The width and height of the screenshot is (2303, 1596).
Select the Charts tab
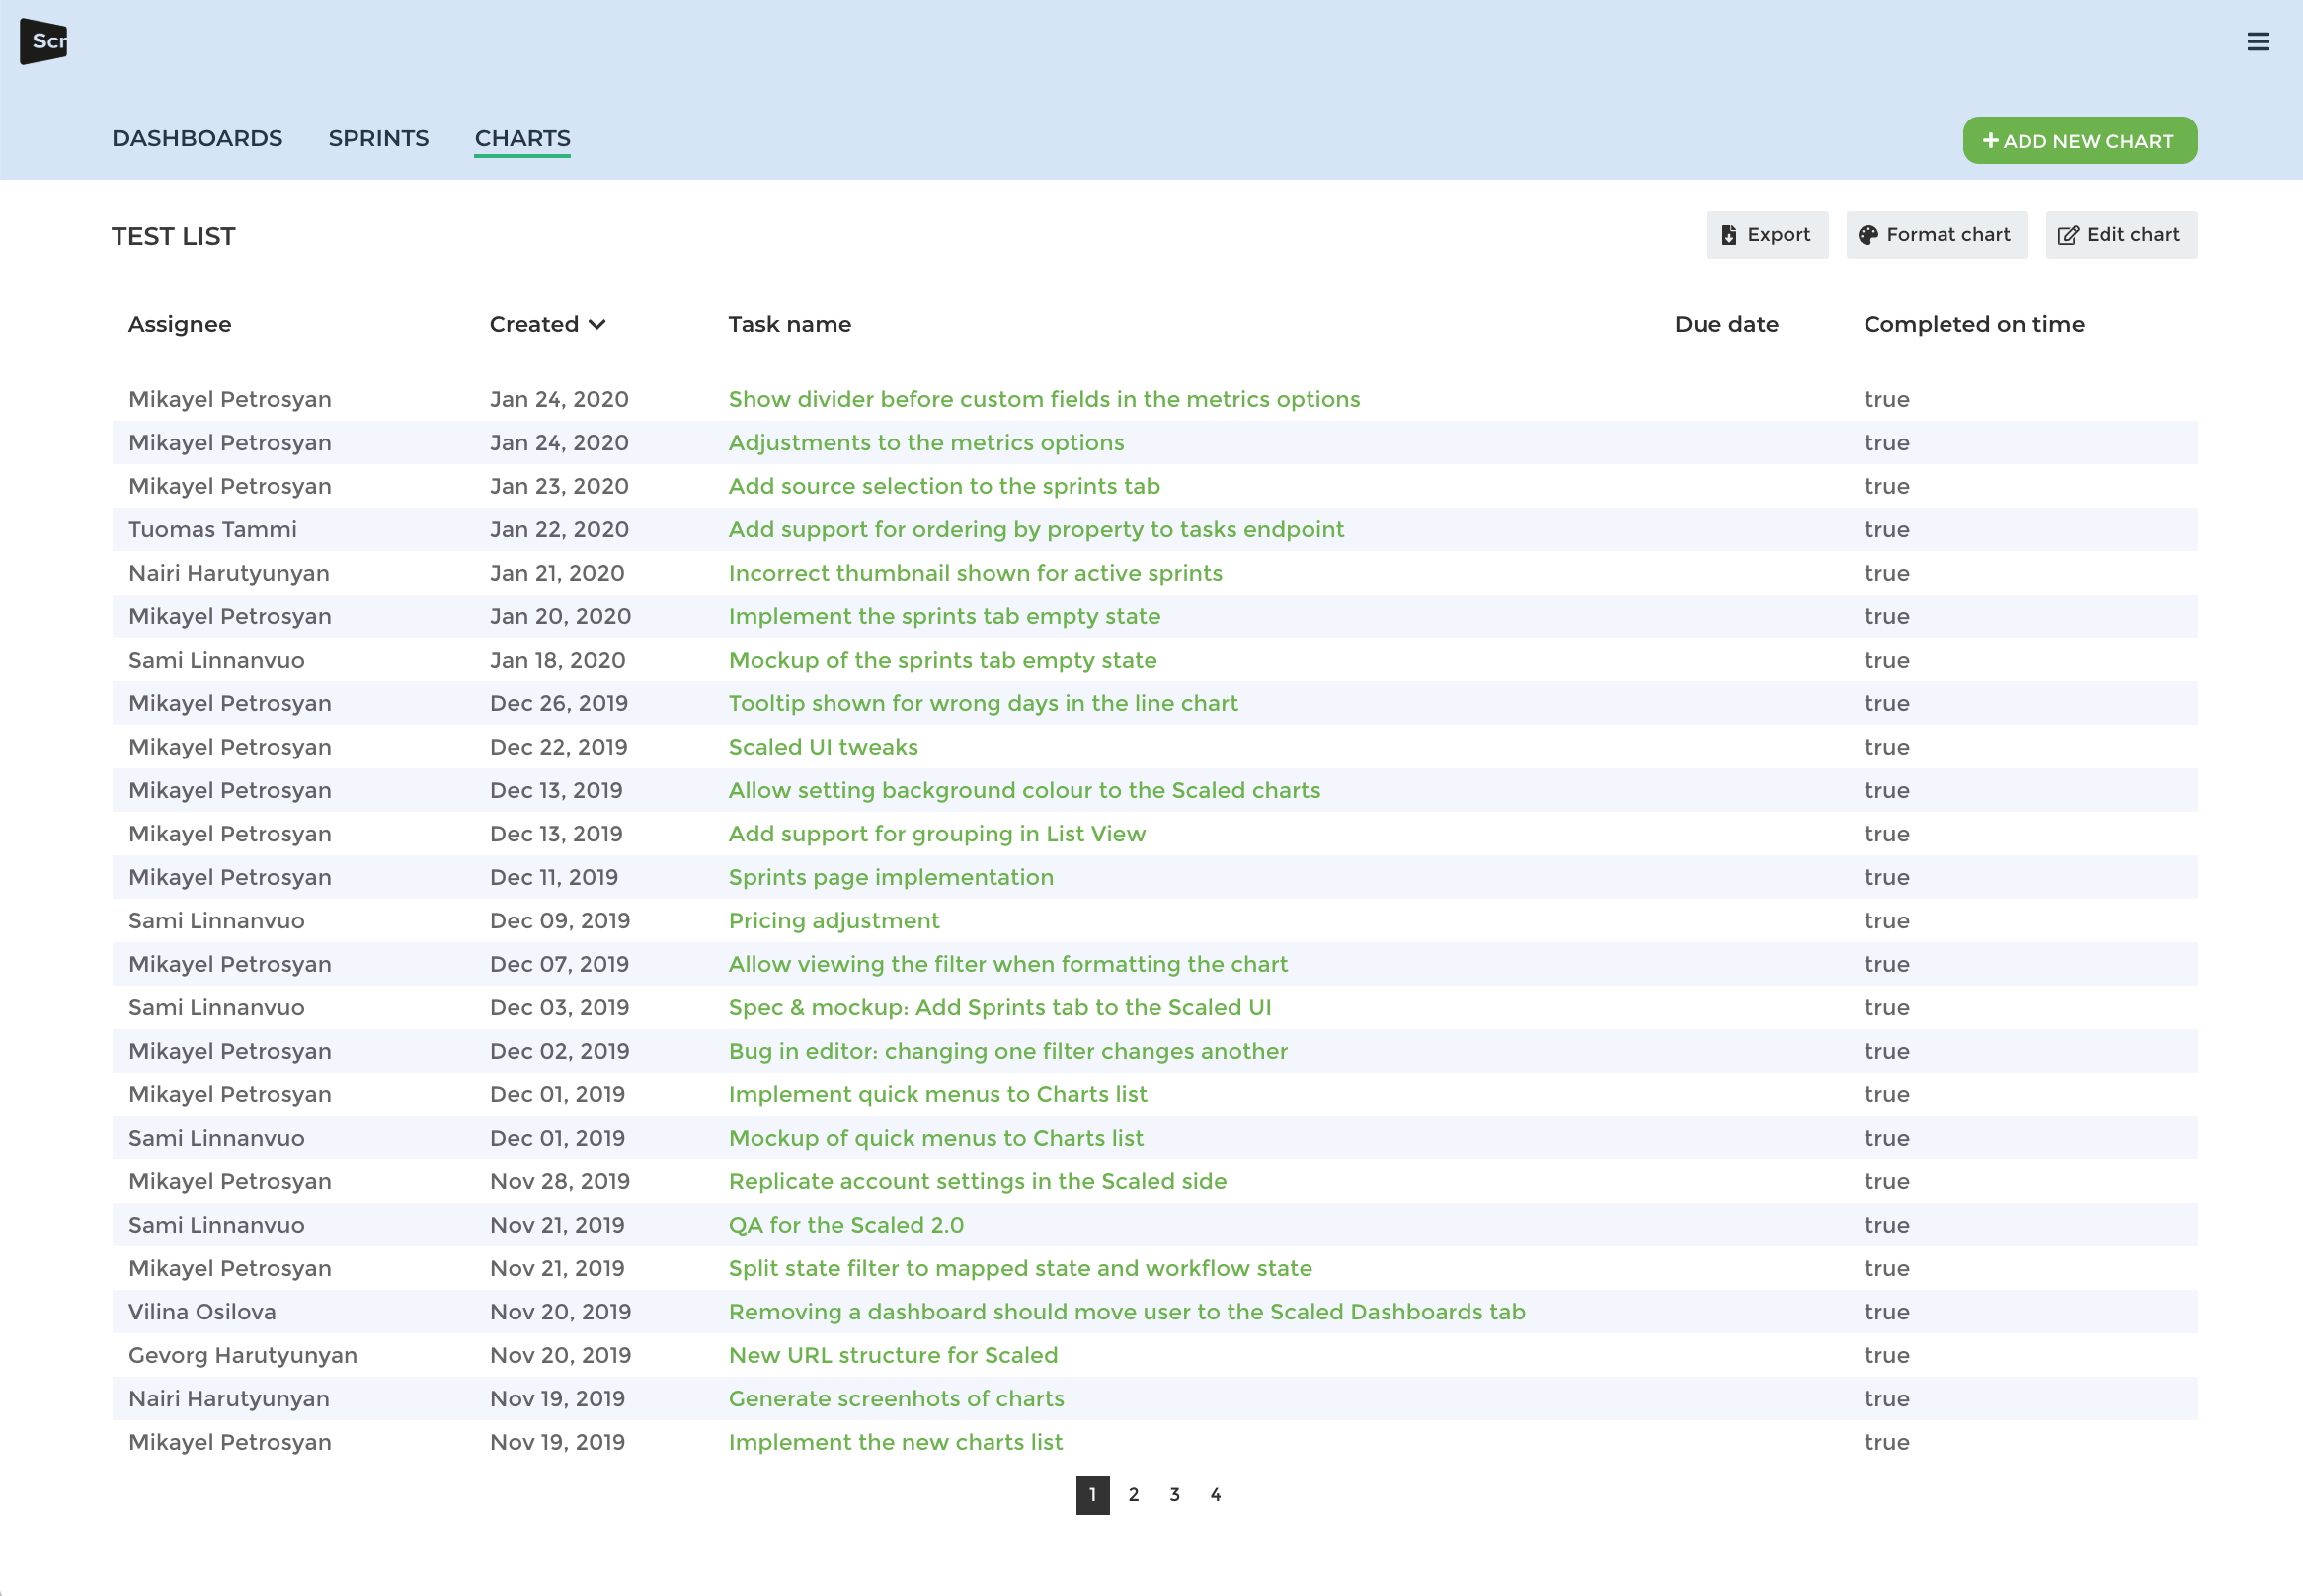point(522,139)
